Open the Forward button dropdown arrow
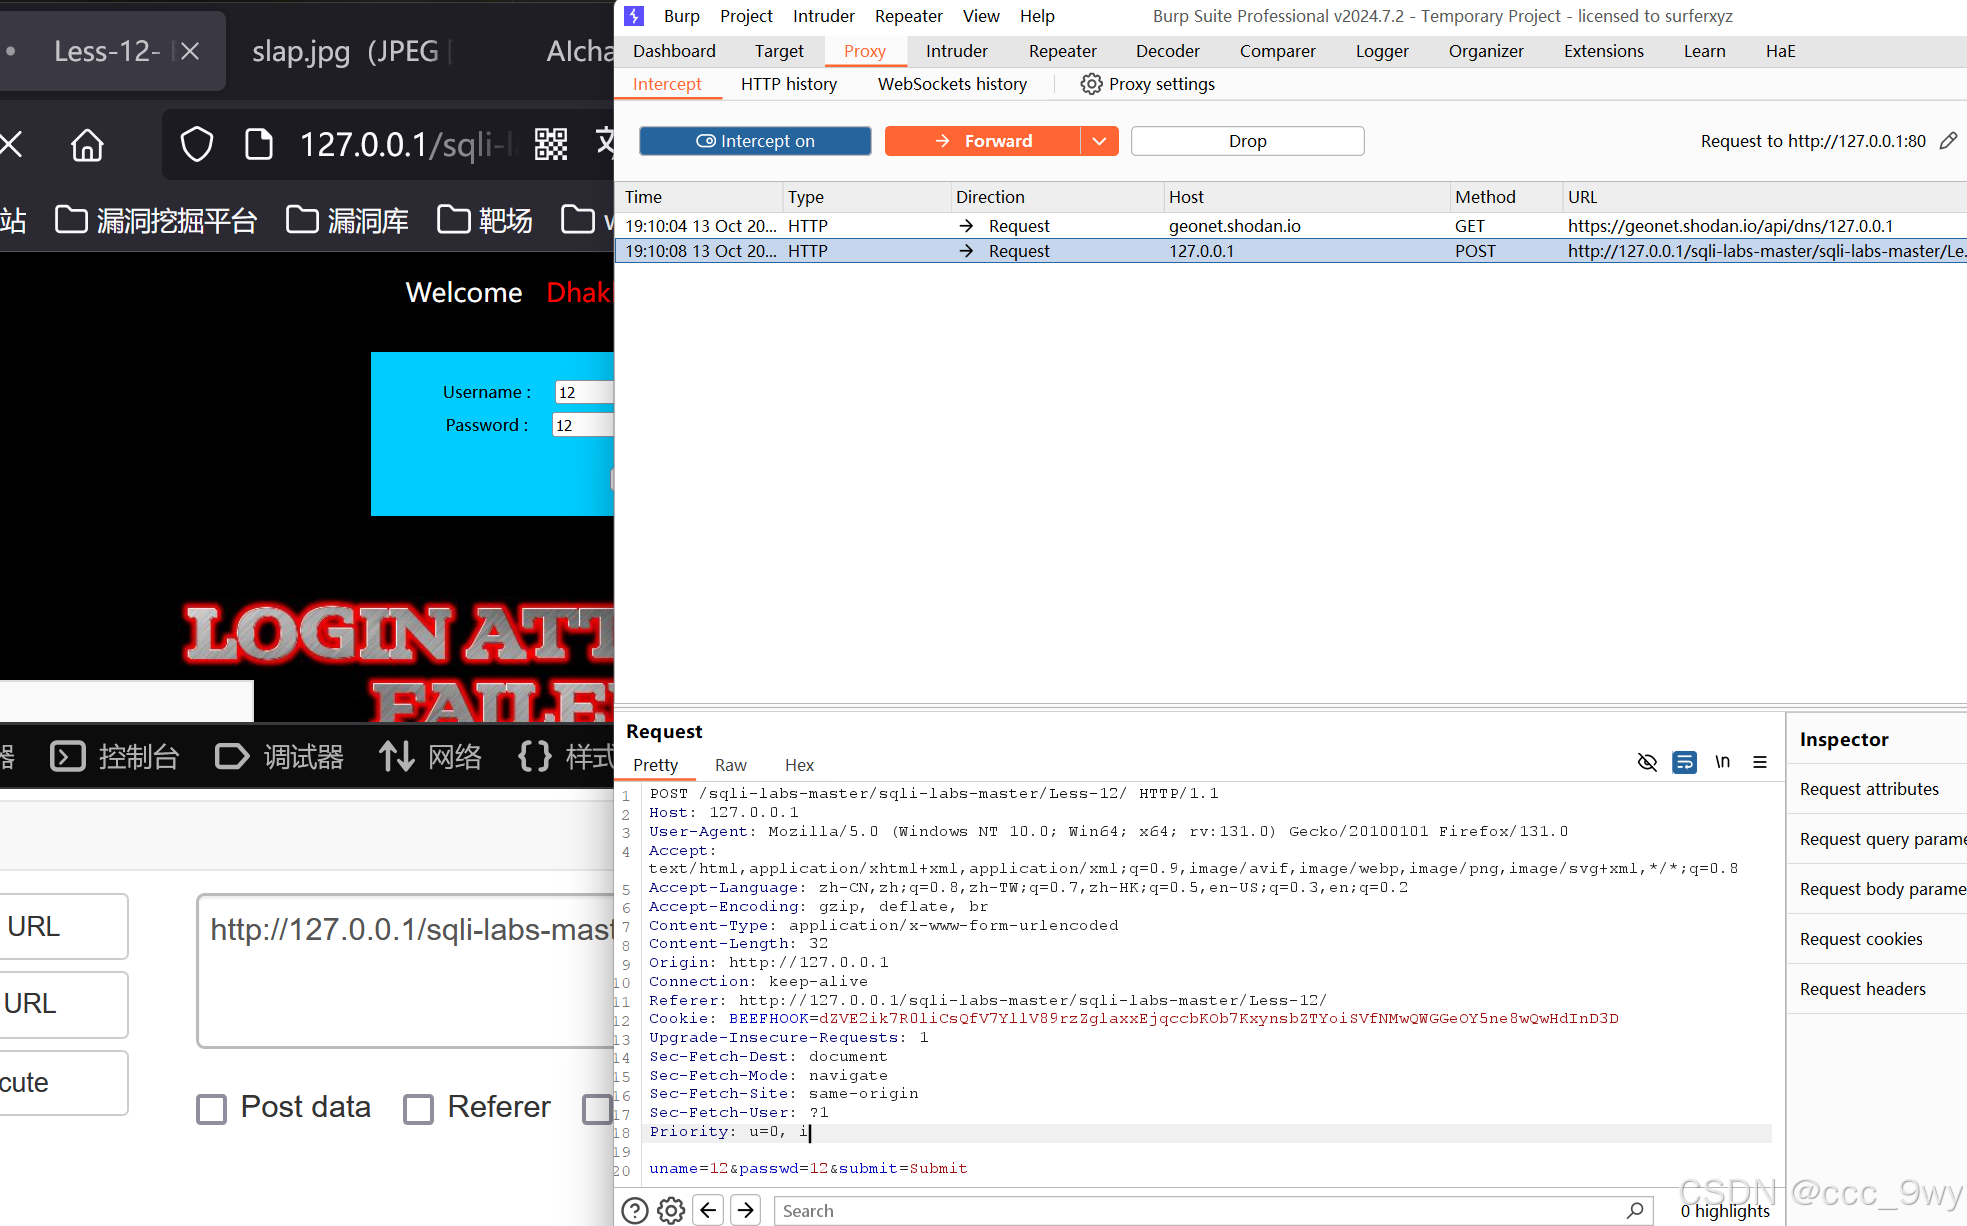Image resolution: width=1967 pixels, height=1226 pixels. 1100,140
